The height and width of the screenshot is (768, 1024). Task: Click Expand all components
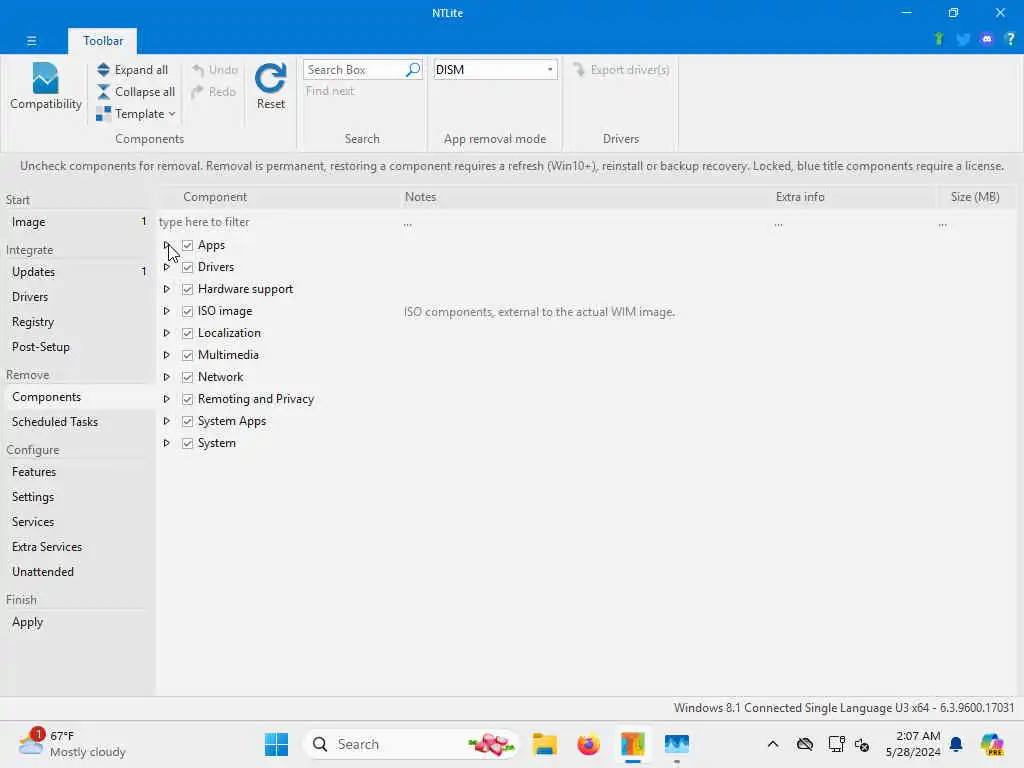click(x=133, y=70)
